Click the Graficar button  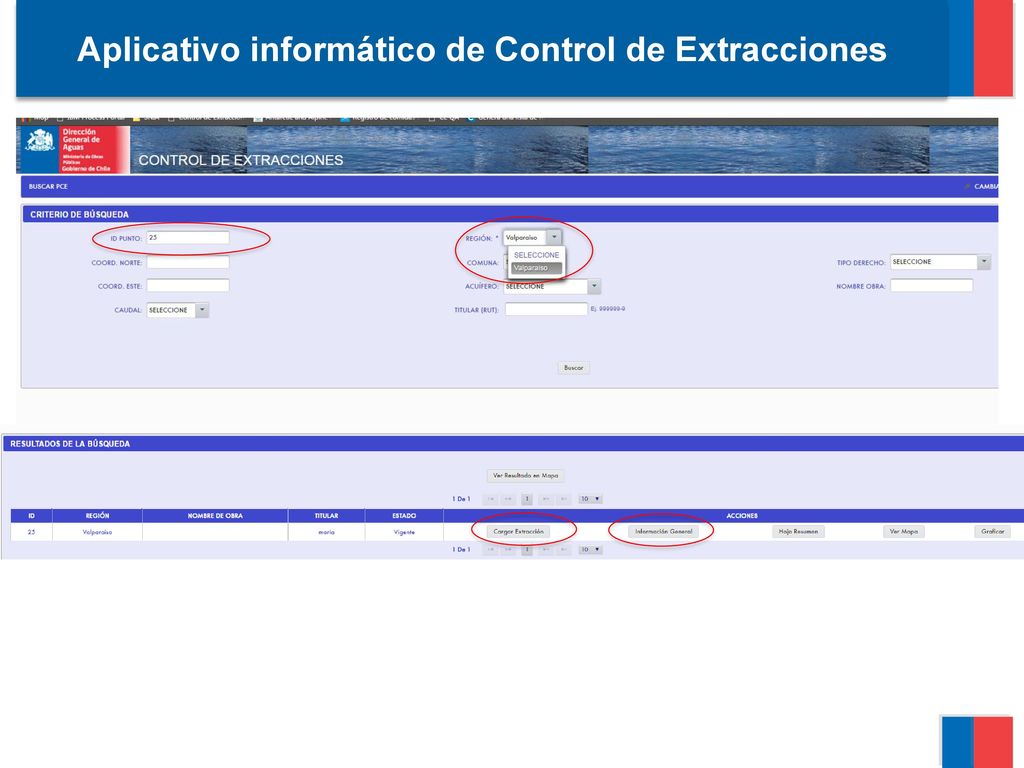(993, 532)
